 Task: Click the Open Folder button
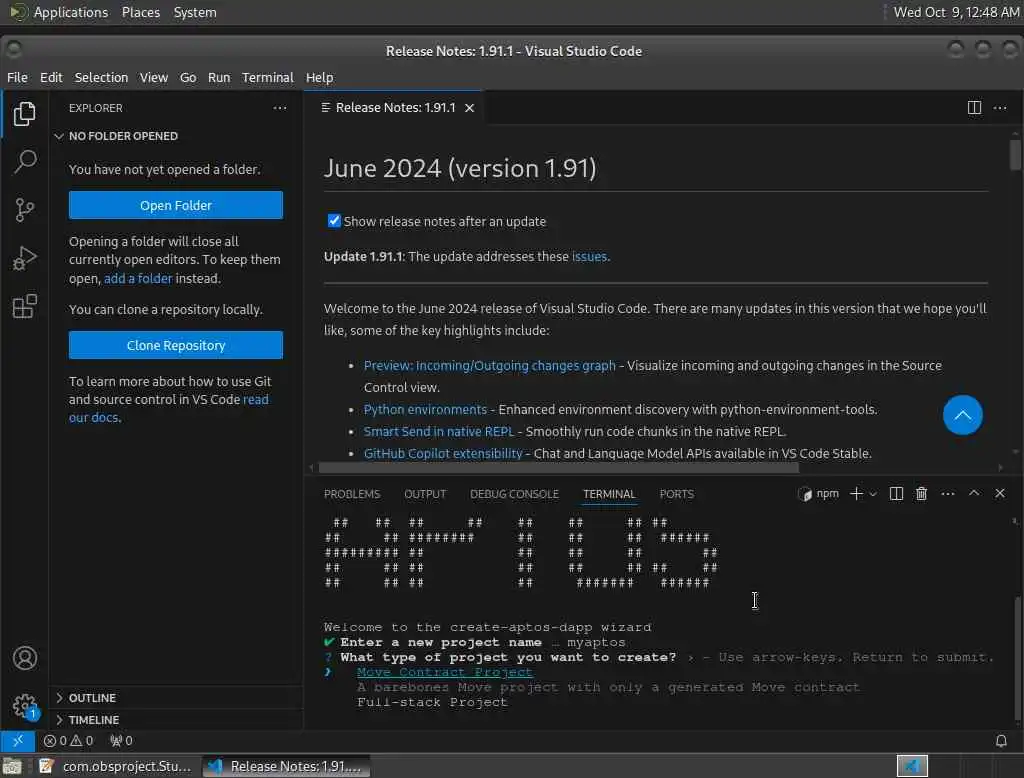tap(176, 205)
